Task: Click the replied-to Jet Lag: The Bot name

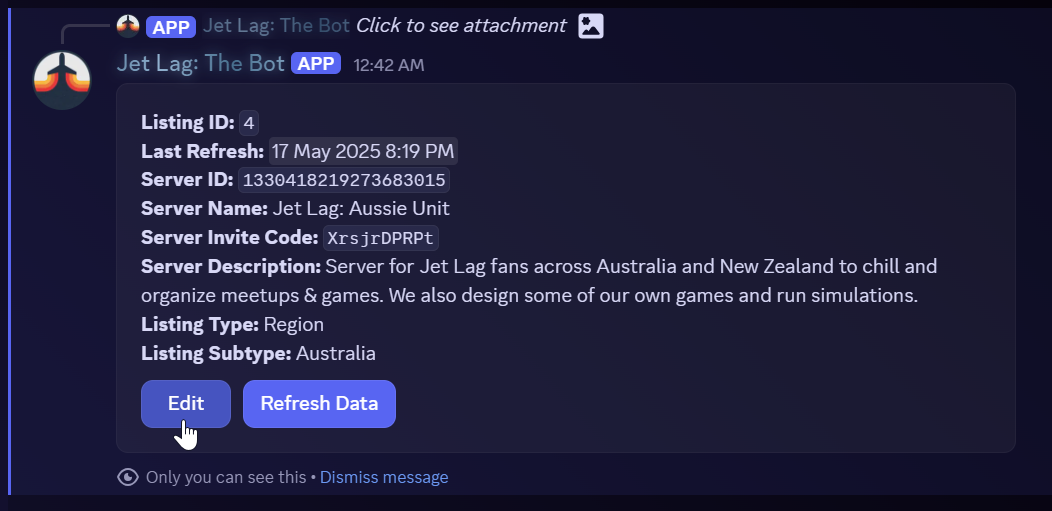Action: pos(276,26)
